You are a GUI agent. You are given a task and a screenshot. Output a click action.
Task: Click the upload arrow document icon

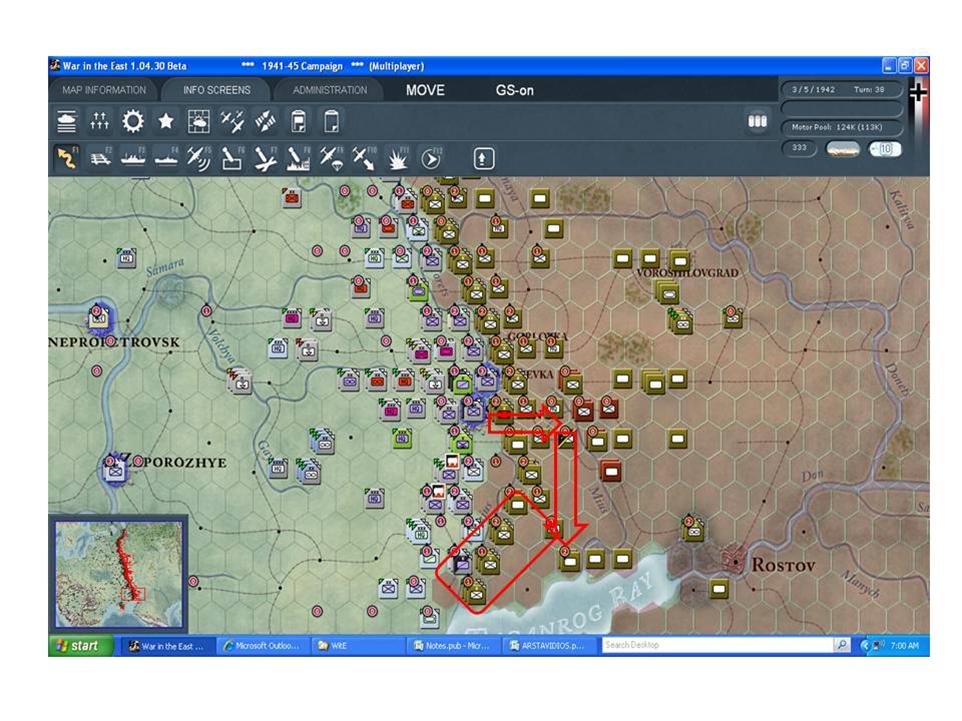point(482,159)
